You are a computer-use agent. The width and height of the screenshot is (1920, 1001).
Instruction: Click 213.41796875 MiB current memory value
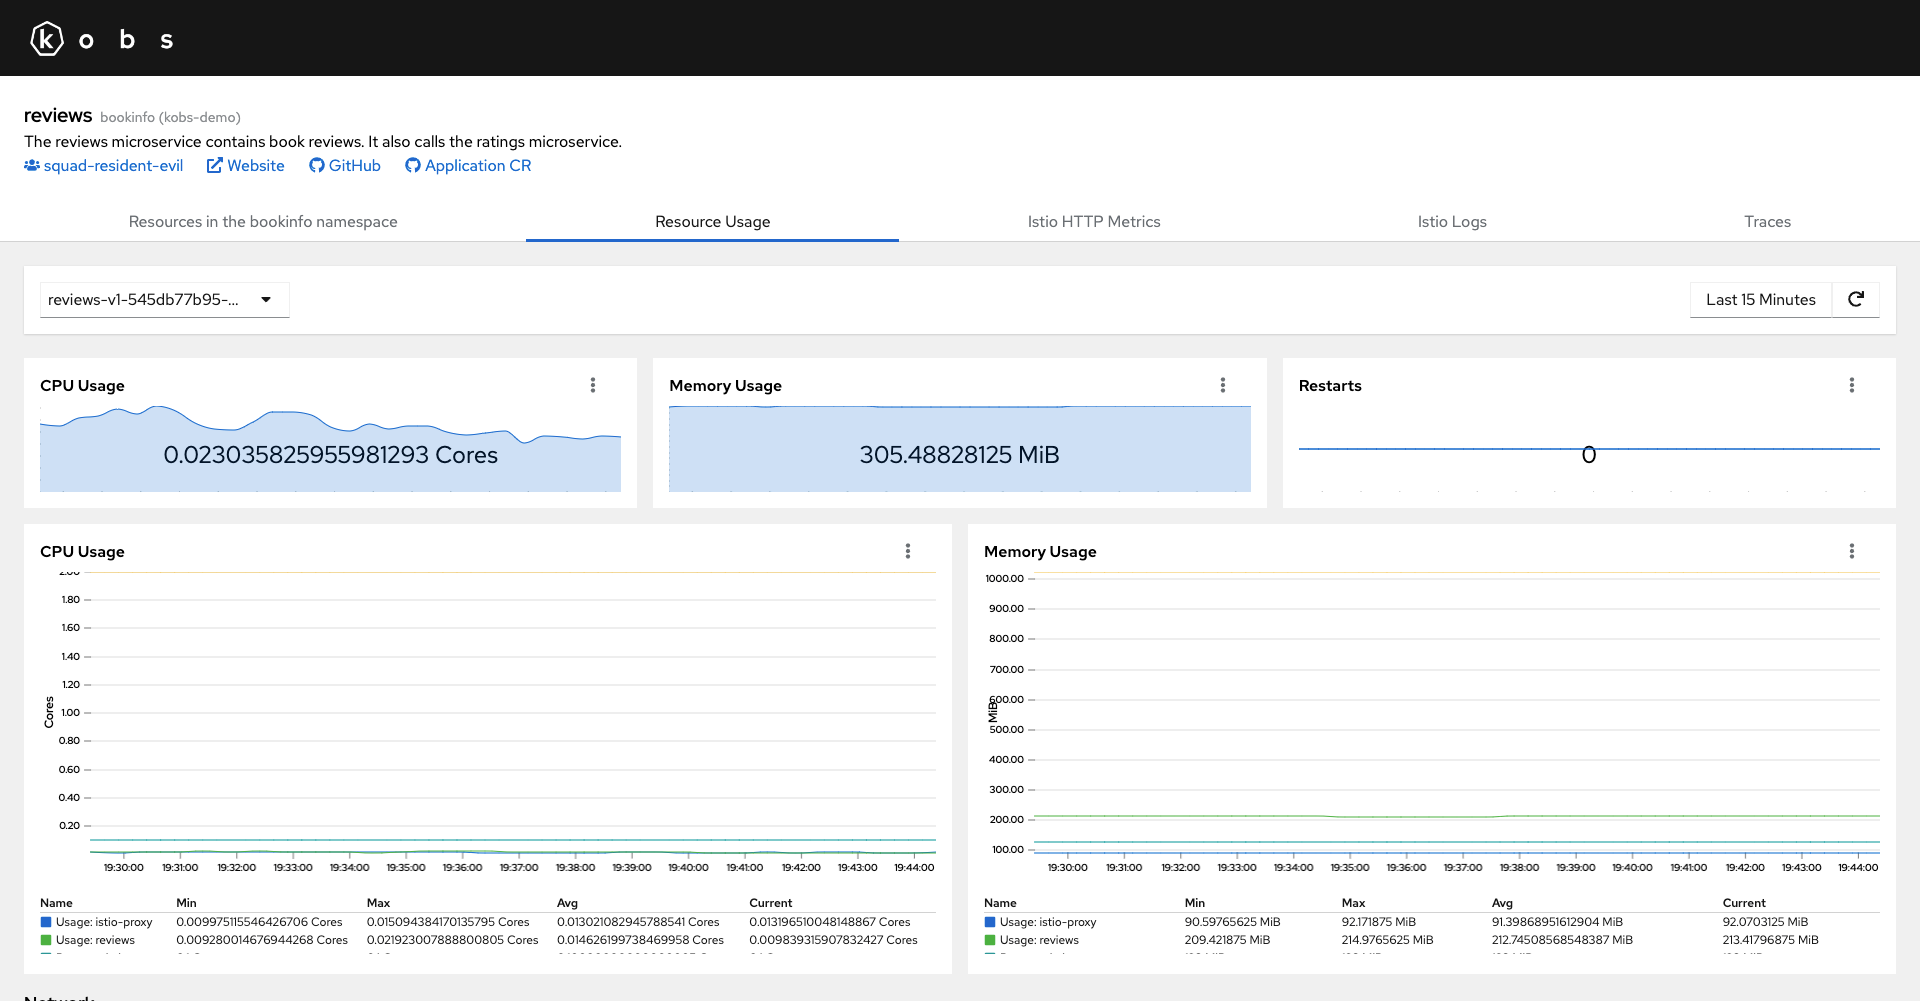pos(1770,940)
